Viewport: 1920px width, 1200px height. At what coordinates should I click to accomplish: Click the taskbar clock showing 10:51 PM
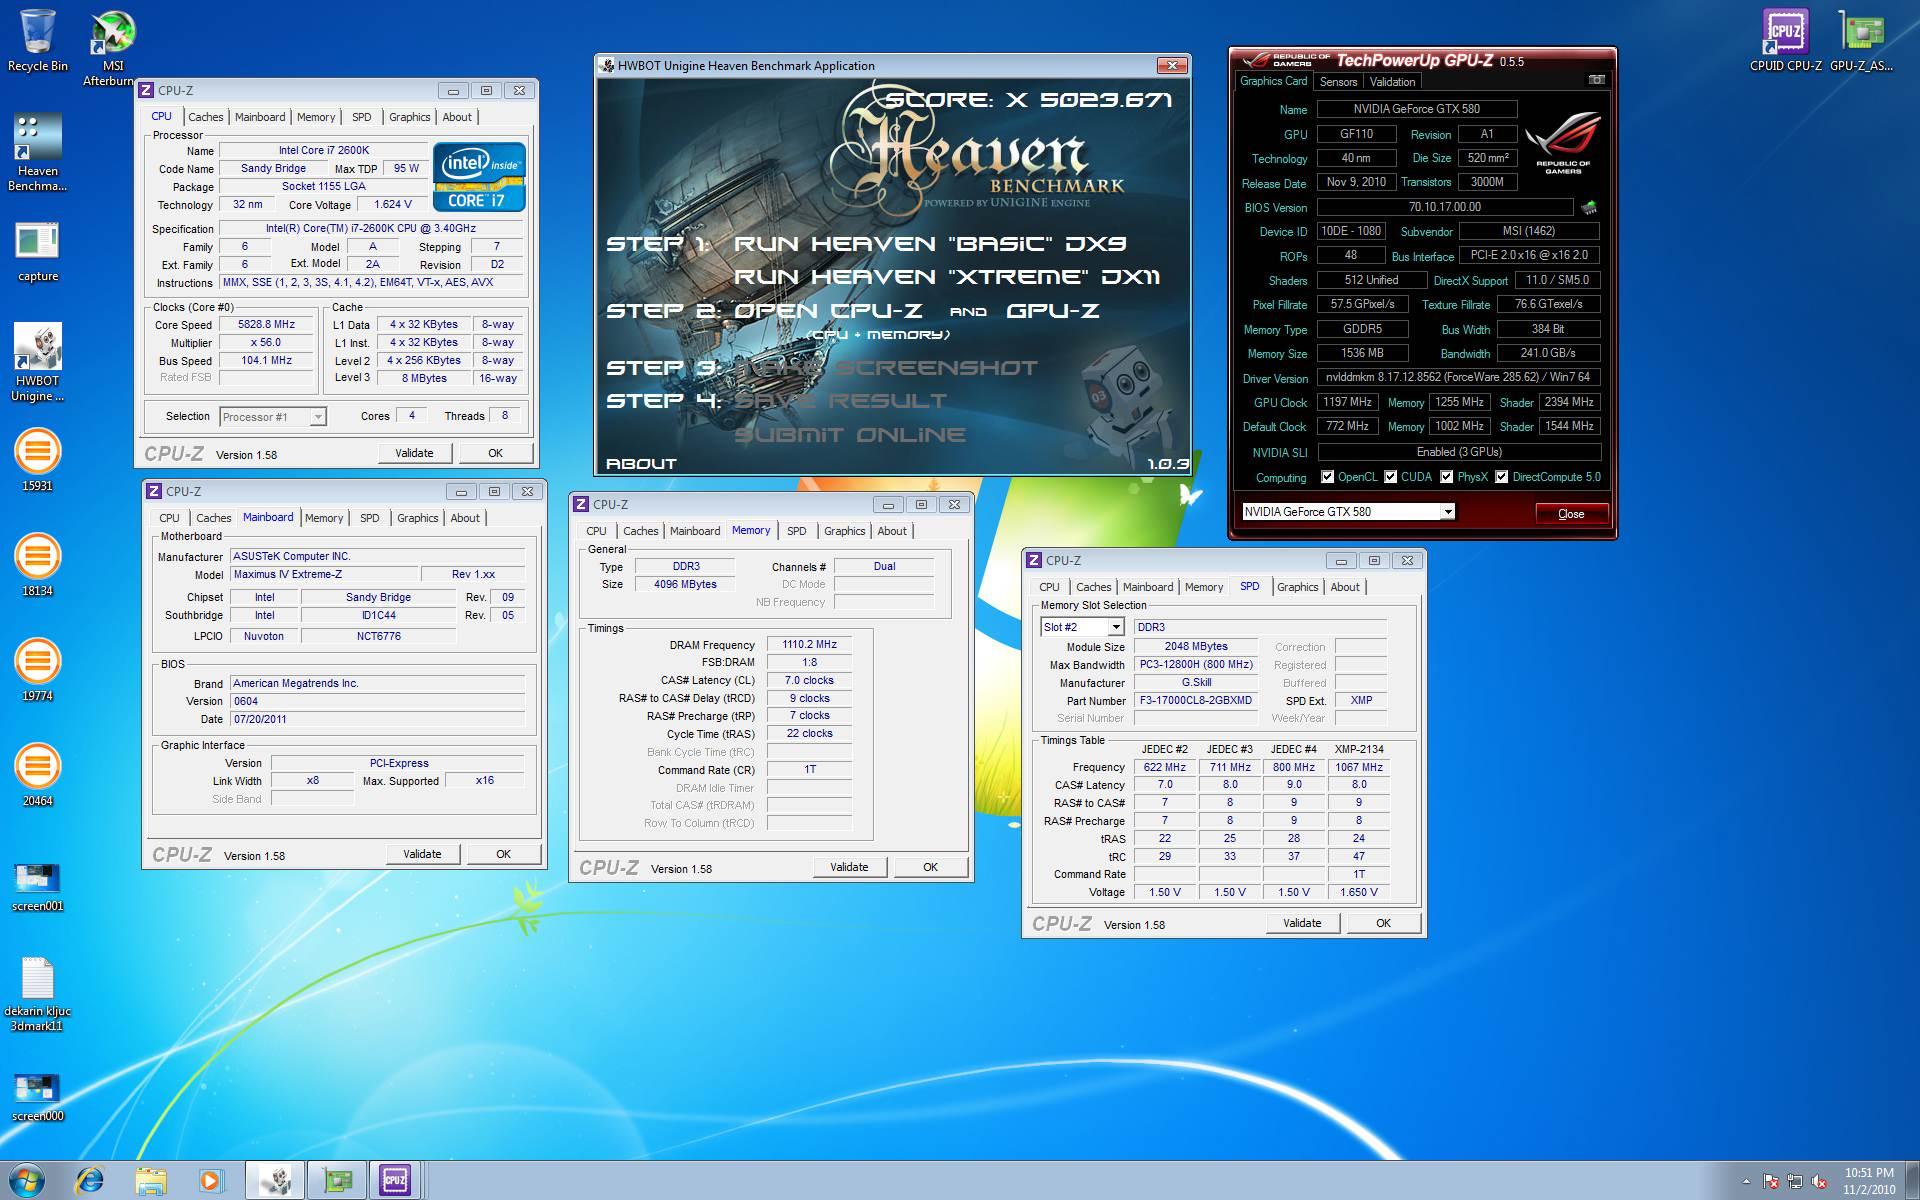pos(1869,1181)
